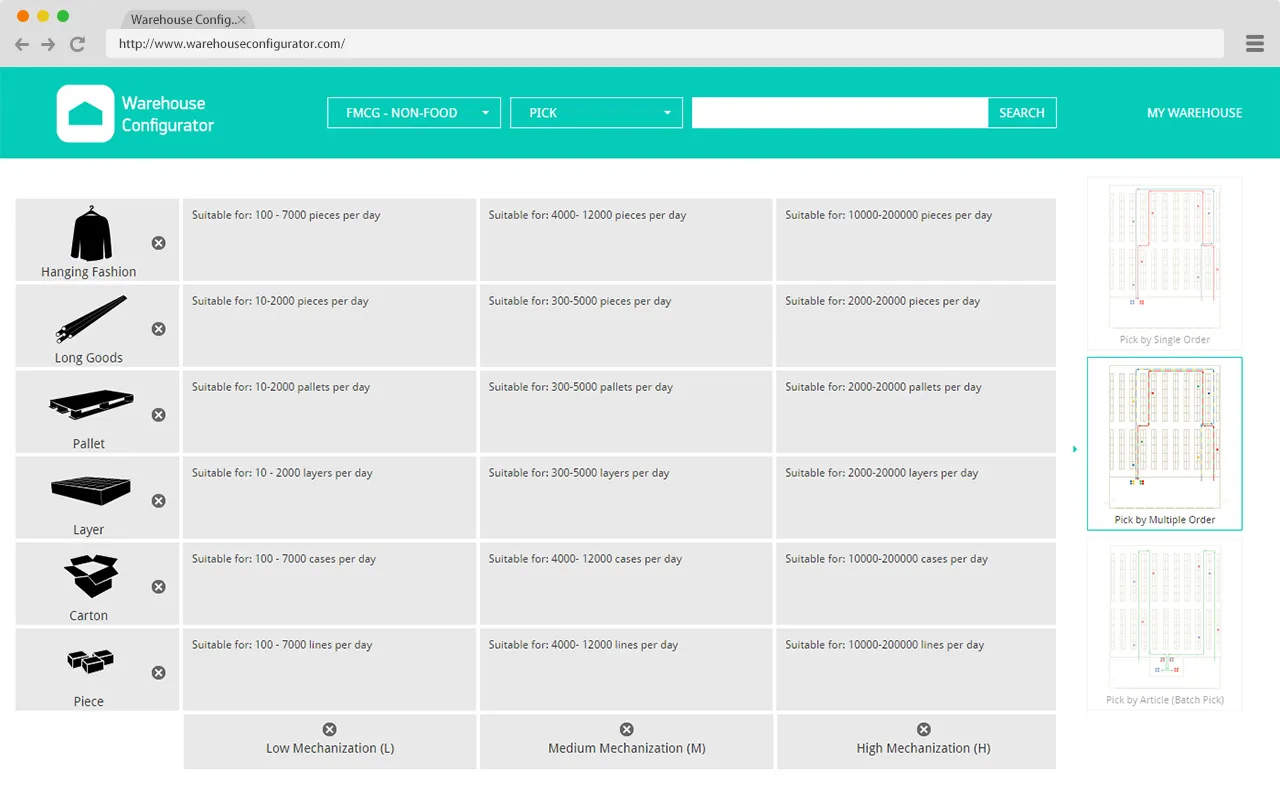Remove the Pallet row

tap(158, 415)
